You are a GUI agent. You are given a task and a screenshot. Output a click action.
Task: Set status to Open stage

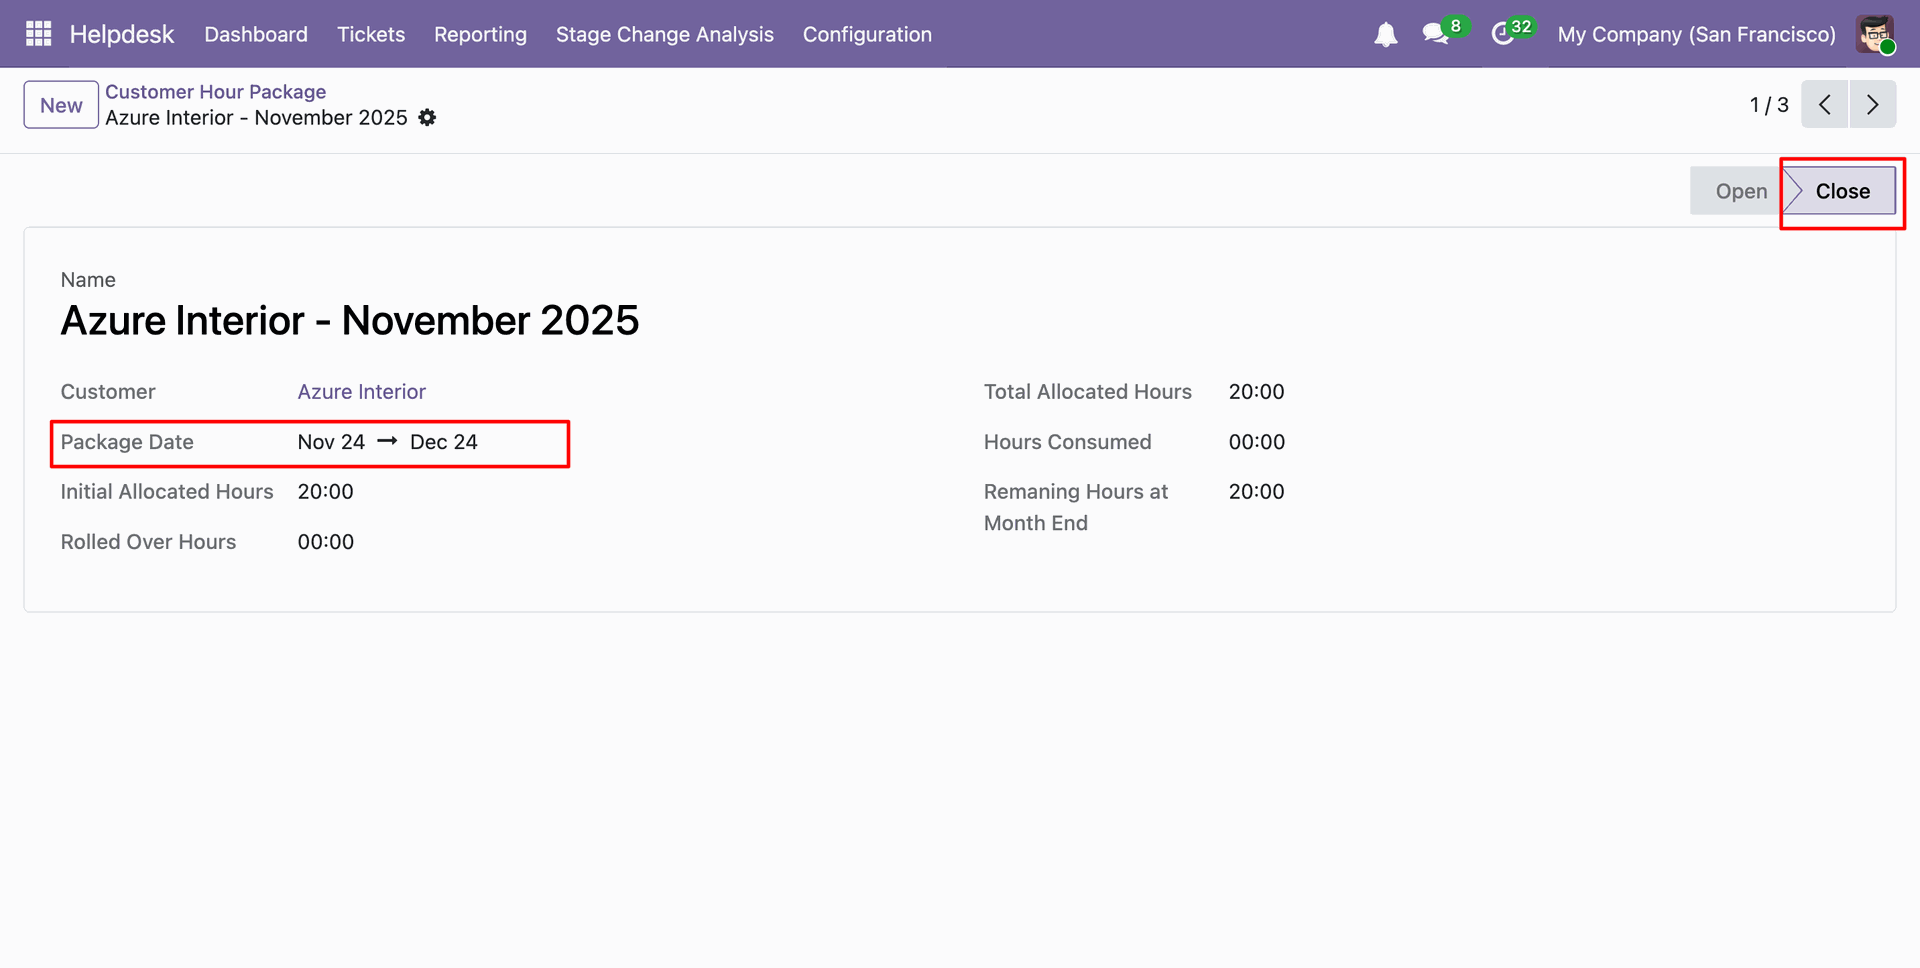1740,191
